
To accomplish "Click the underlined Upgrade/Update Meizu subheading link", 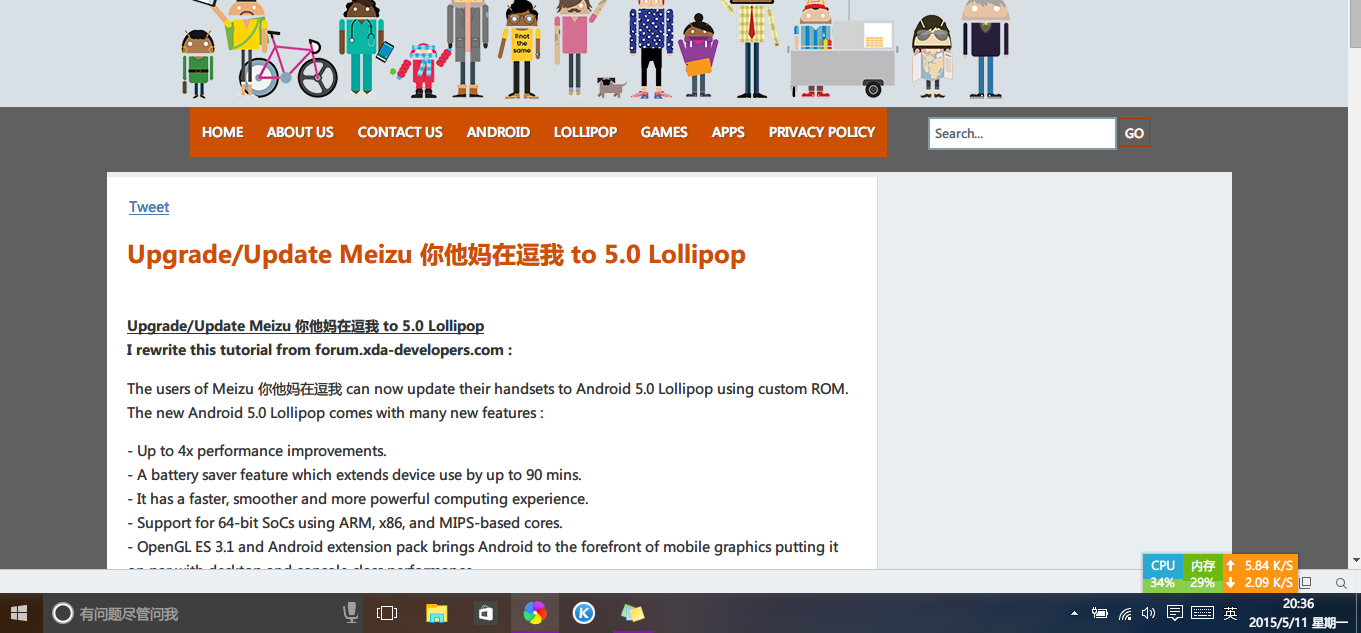I will [305, 326].
